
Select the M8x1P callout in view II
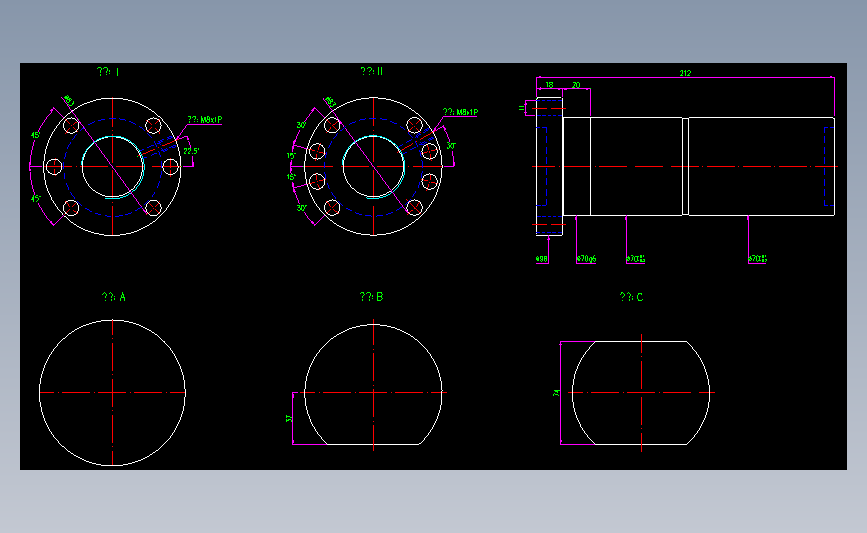[x=461, y=112]
